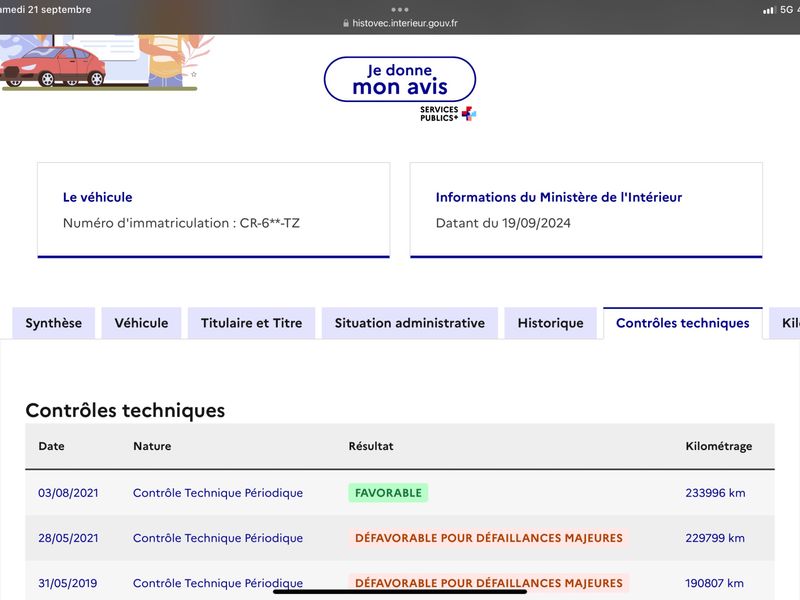The image size is (800, 600).
Task: Open the partially visible Kilométrage tab
Action: [x=785, y=323]
